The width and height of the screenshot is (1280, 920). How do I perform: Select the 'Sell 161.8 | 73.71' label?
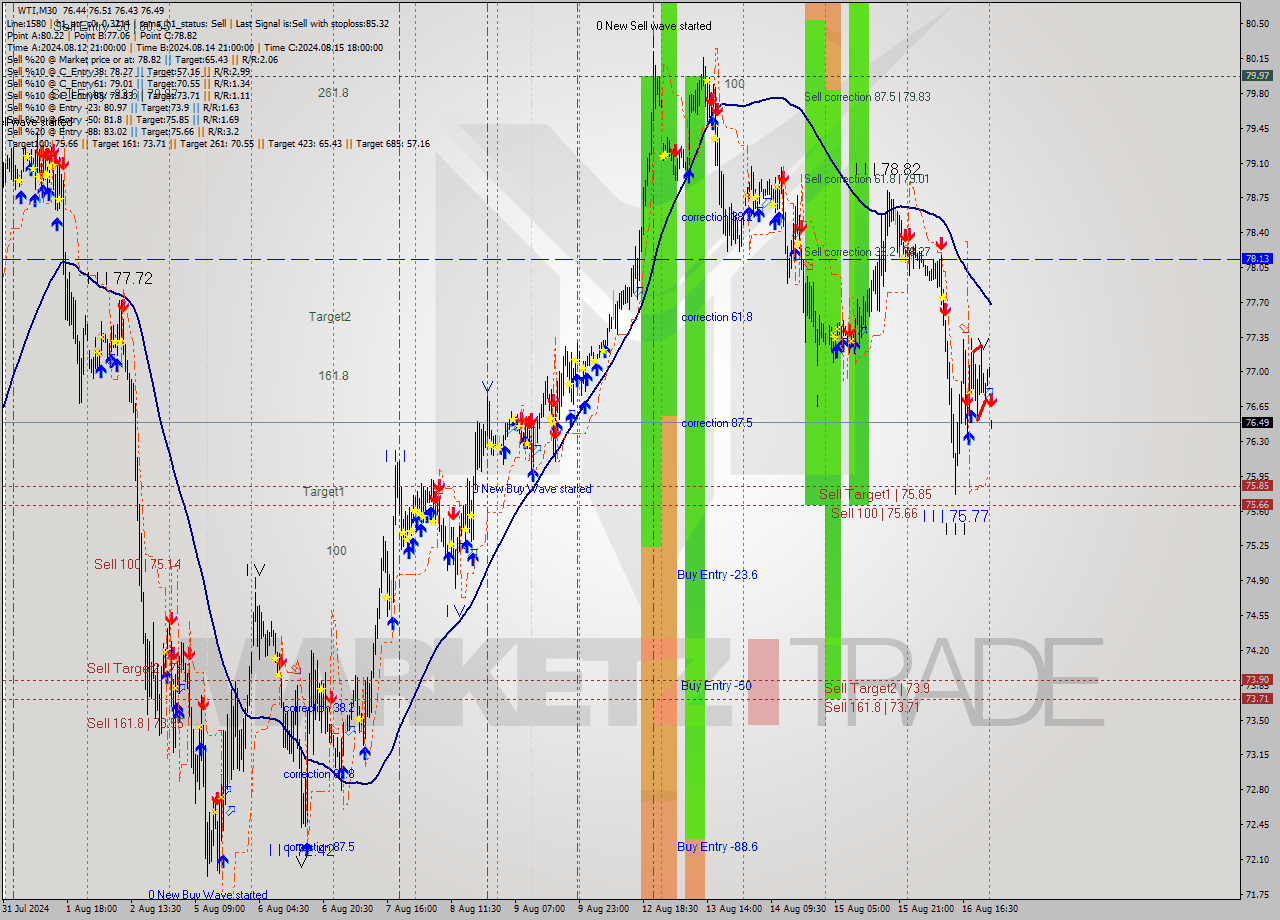tap(871, 707)
